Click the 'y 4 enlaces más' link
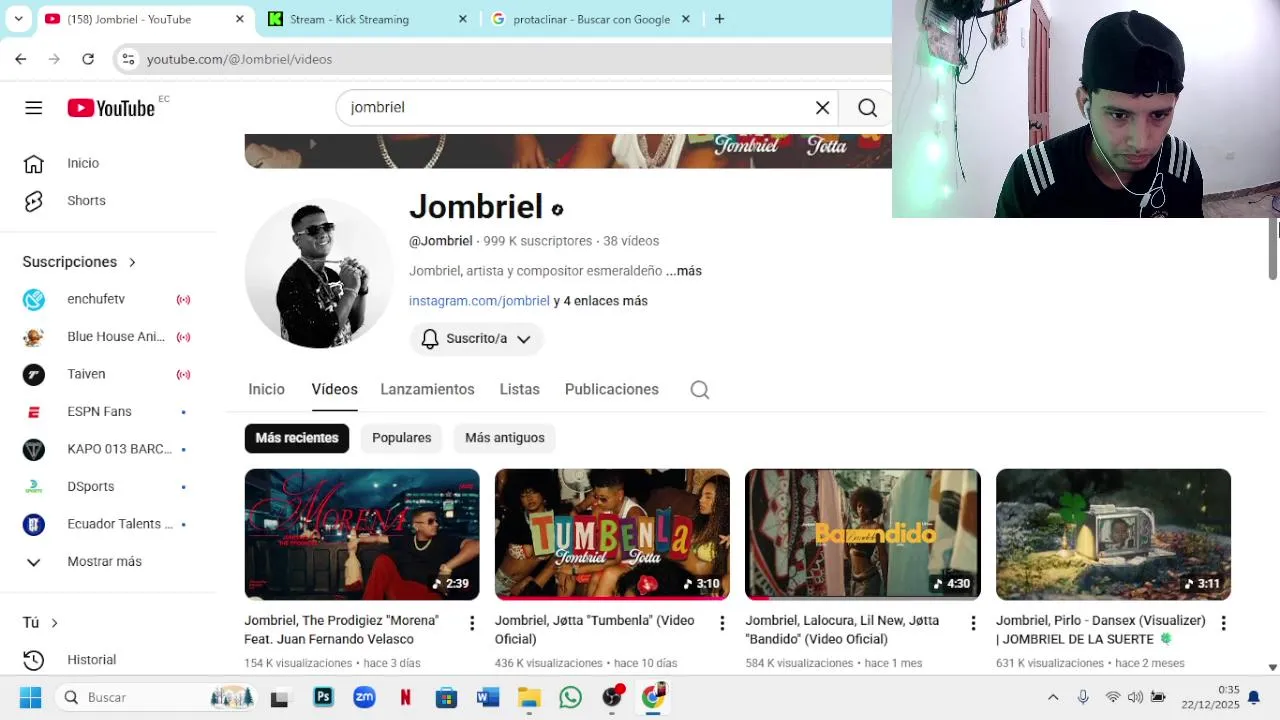The height and width of the screenshot is (720, 1280). click(x=601, y=301)
